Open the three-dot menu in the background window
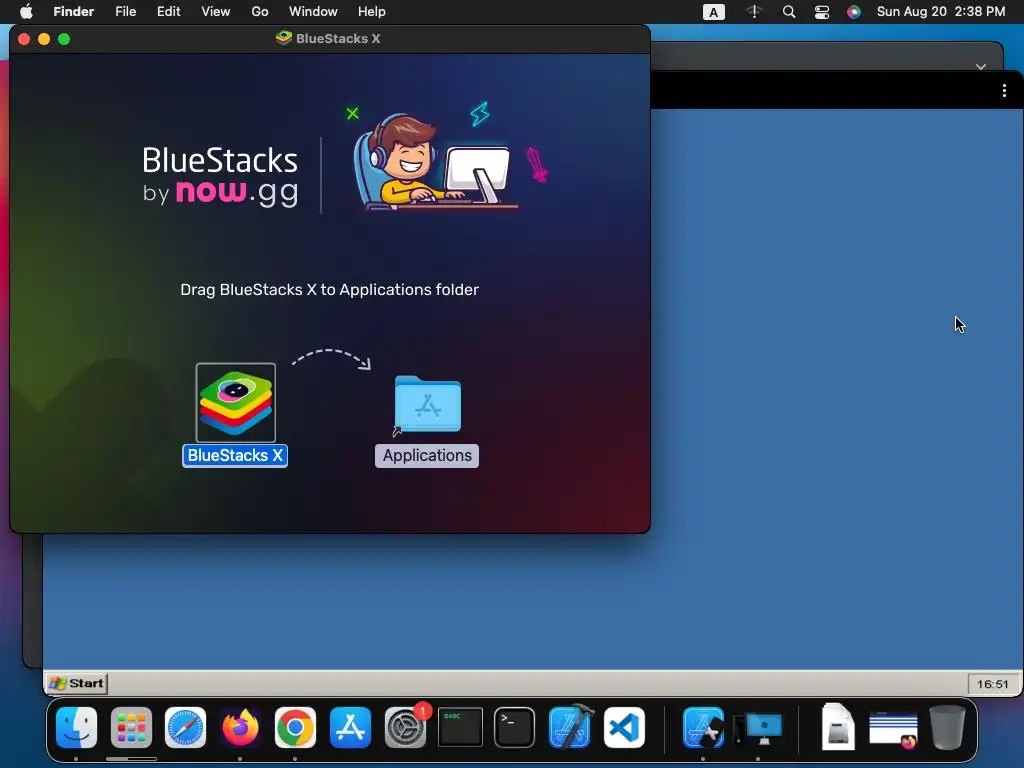 click(x=1004, y=91)
